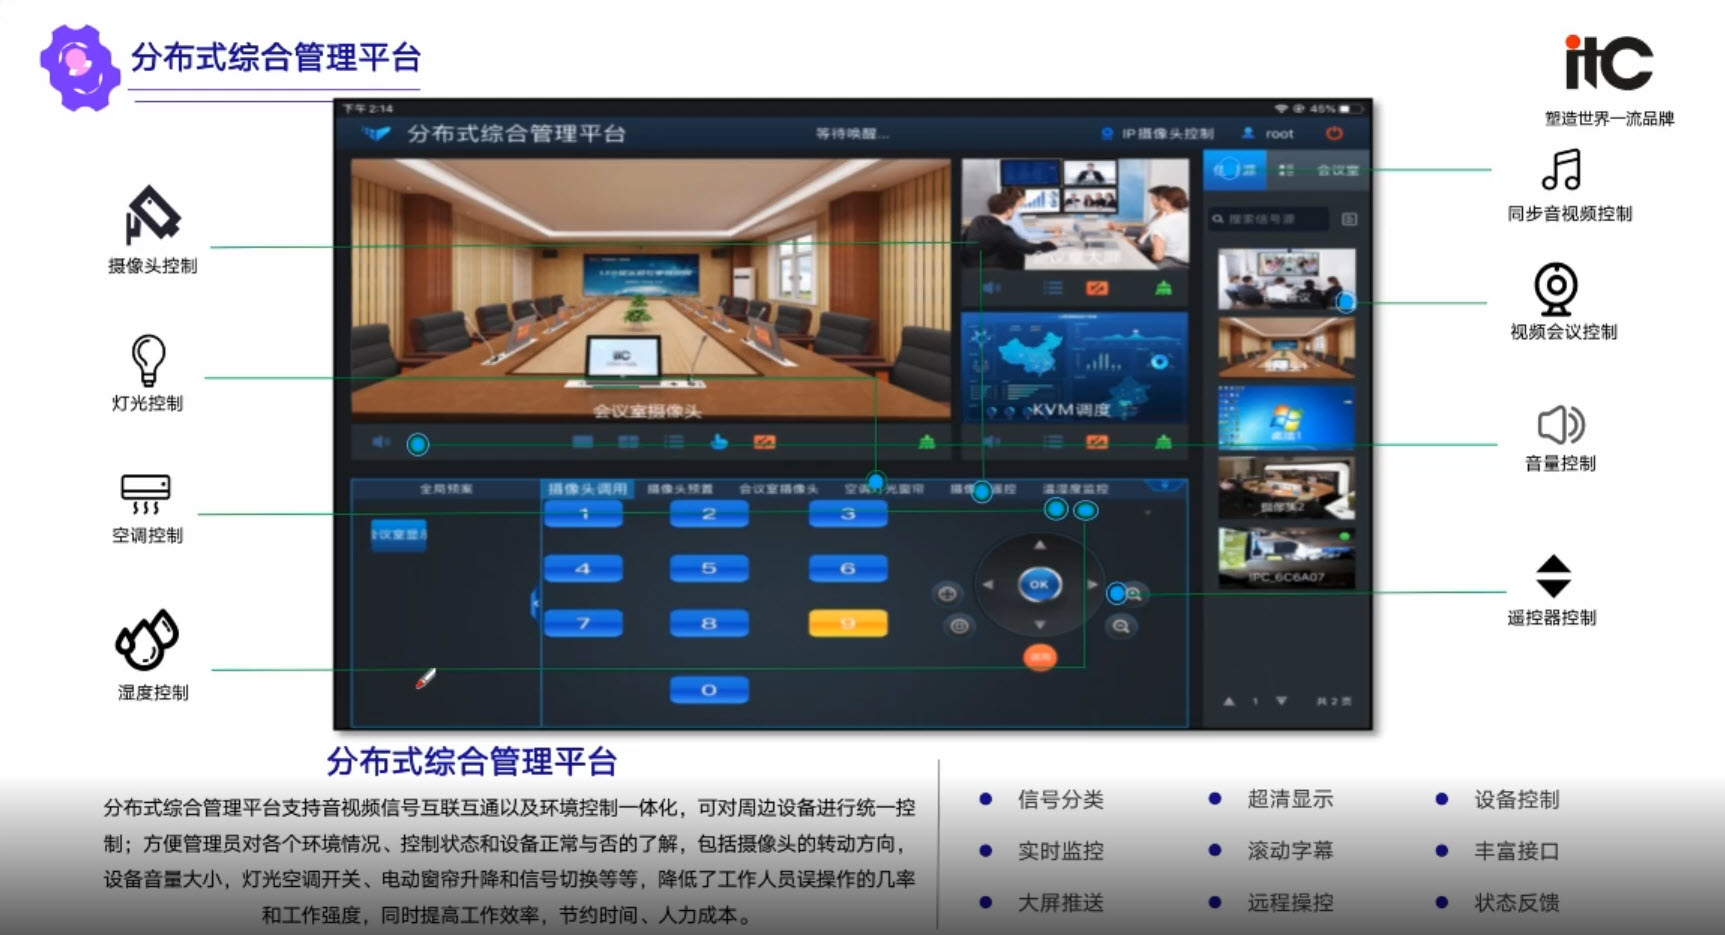Screen dimensions: 1725x935
Task: Collapse the control panel with top-right down arrow
Action: [1164, 486]
